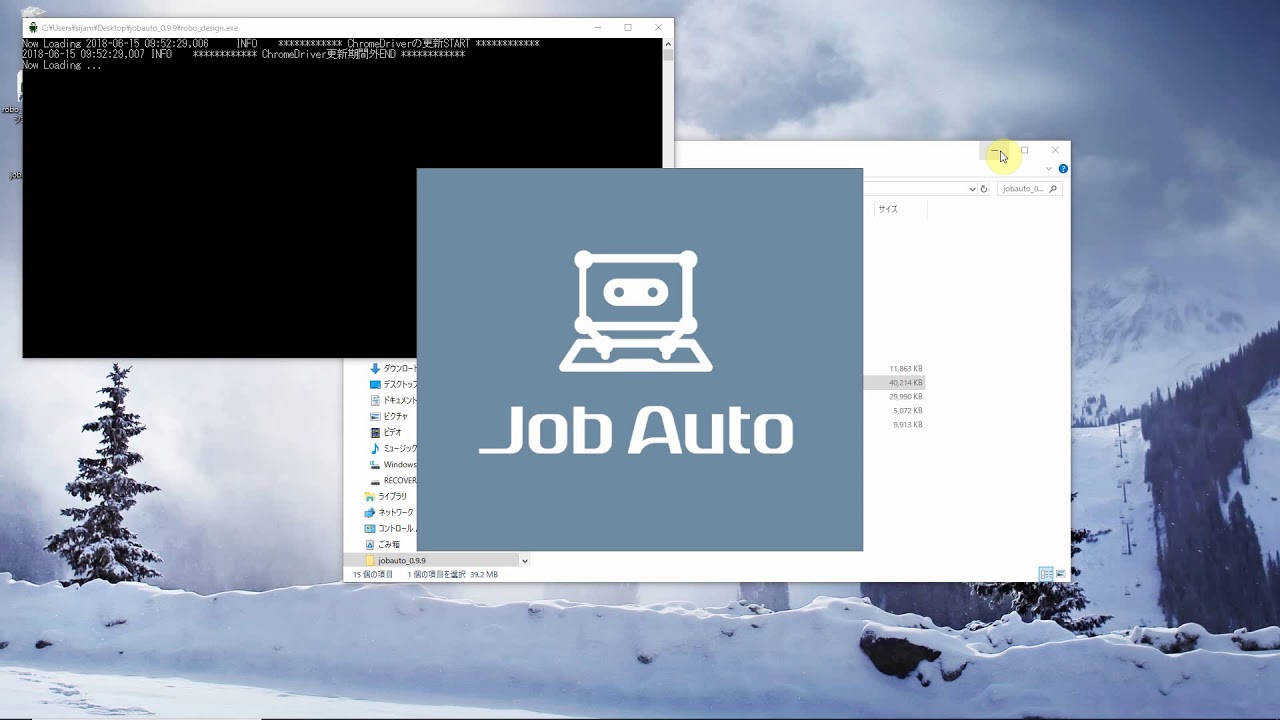Select the RECOVERY drive in Explorer sidebar
The height and width of the screenshot is (720, 1280).
393,480
